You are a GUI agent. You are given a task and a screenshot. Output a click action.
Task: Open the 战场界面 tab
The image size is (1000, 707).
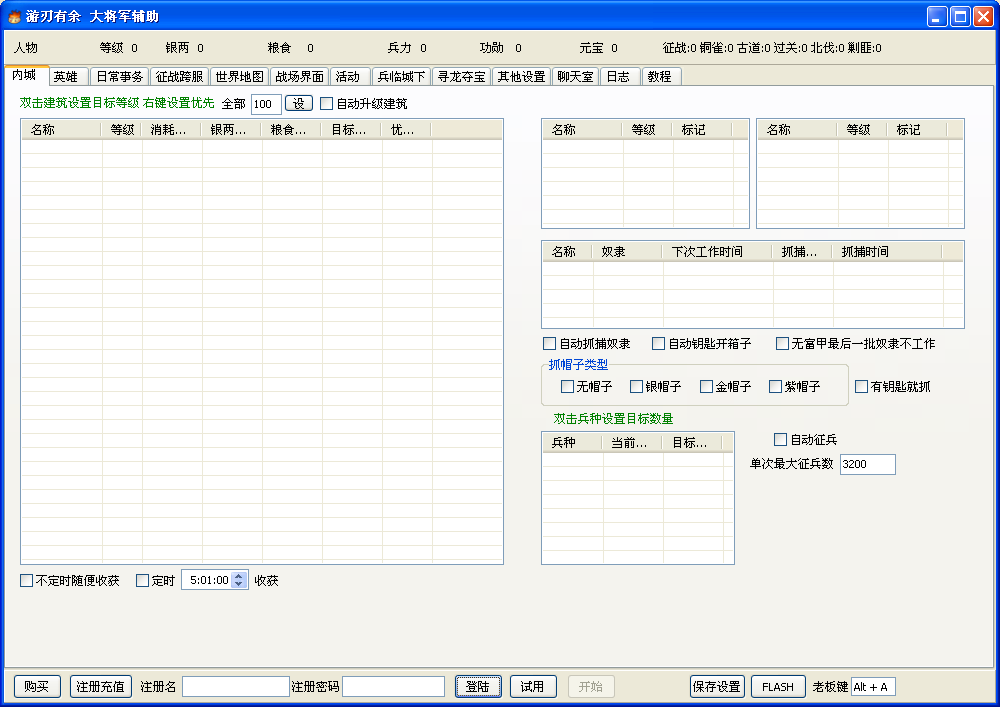click(299, 77)
